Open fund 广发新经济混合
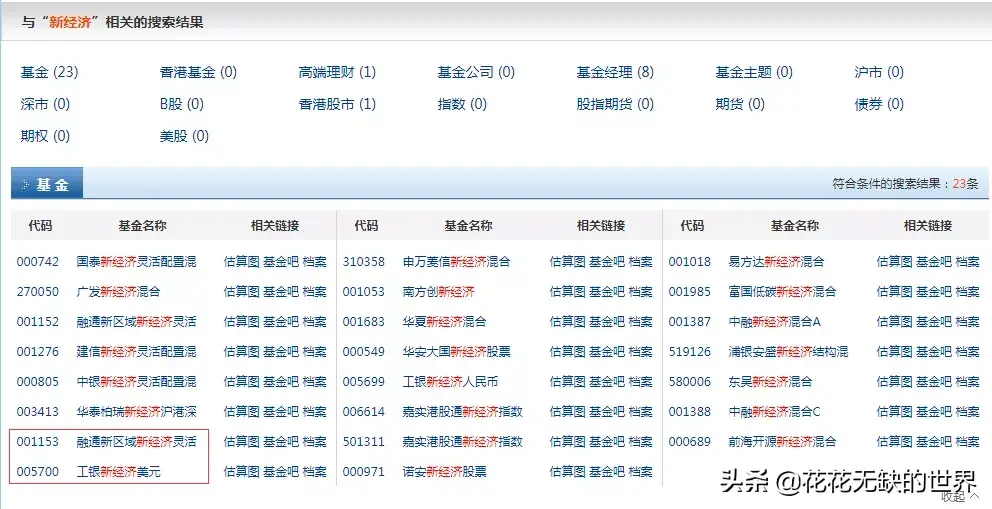992x509 pixels. pyautogui.click(x=118, y=291)
